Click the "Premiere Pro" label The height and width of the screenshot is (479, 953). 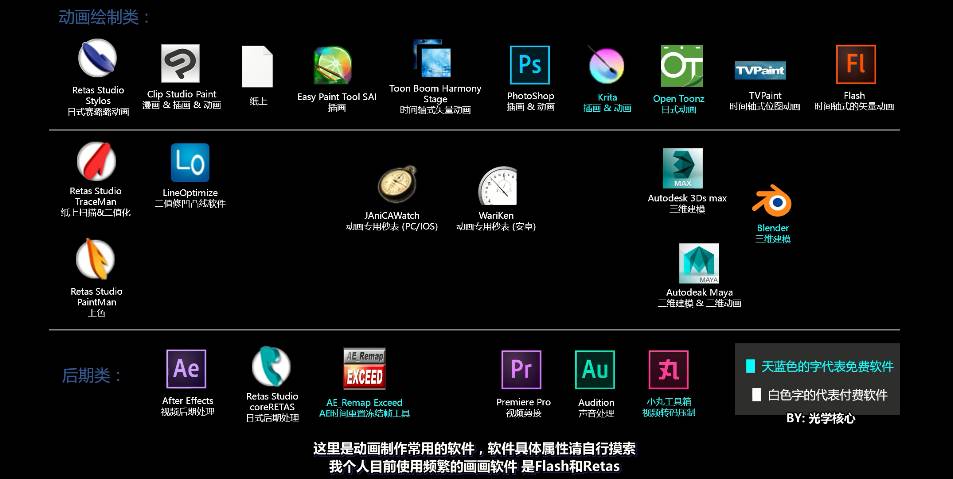pyautogui.click(x=523, y=402)
